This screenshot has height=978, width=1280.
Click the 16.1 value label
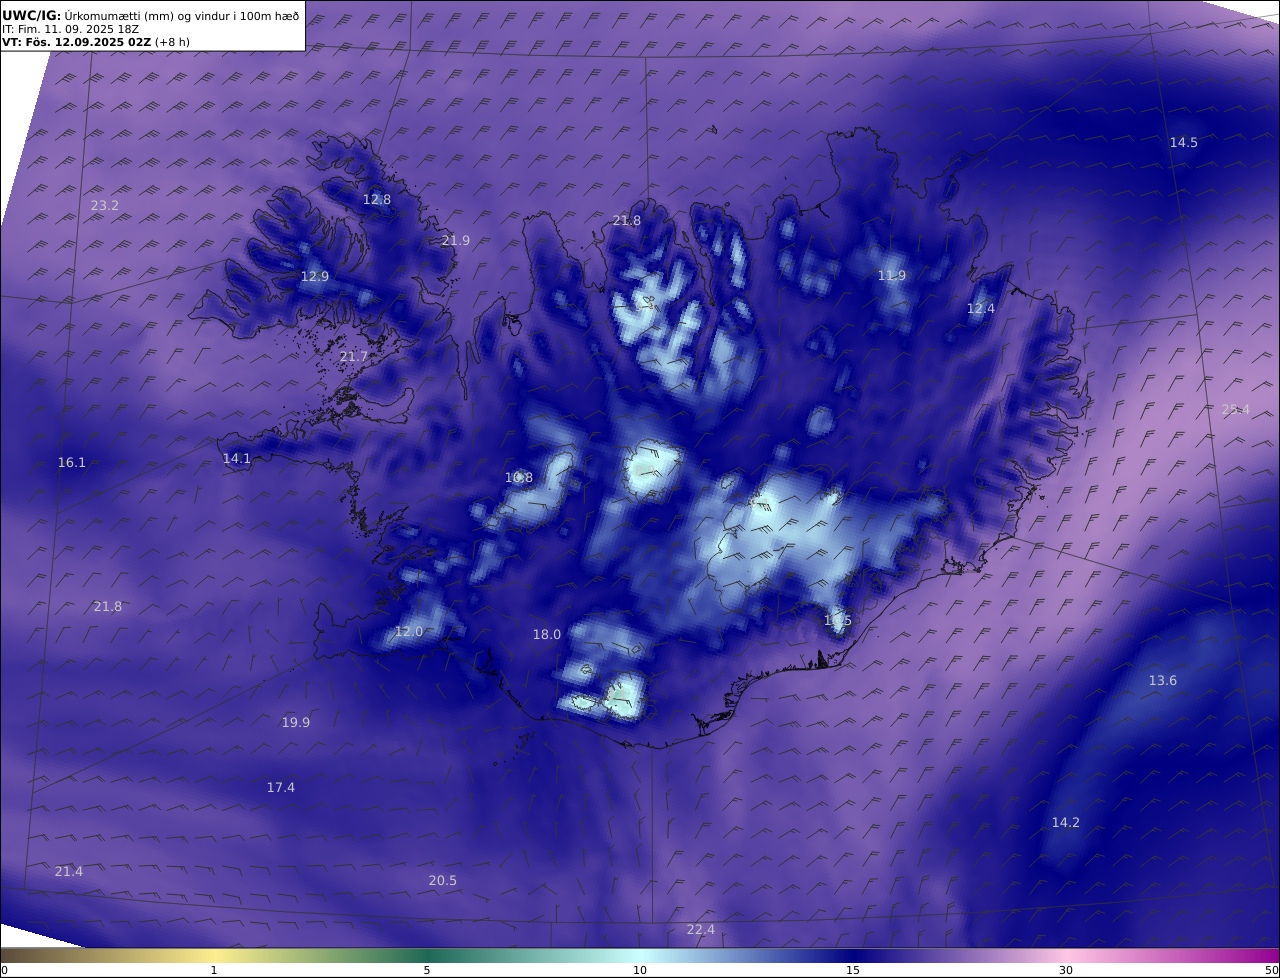pos(72,463)
